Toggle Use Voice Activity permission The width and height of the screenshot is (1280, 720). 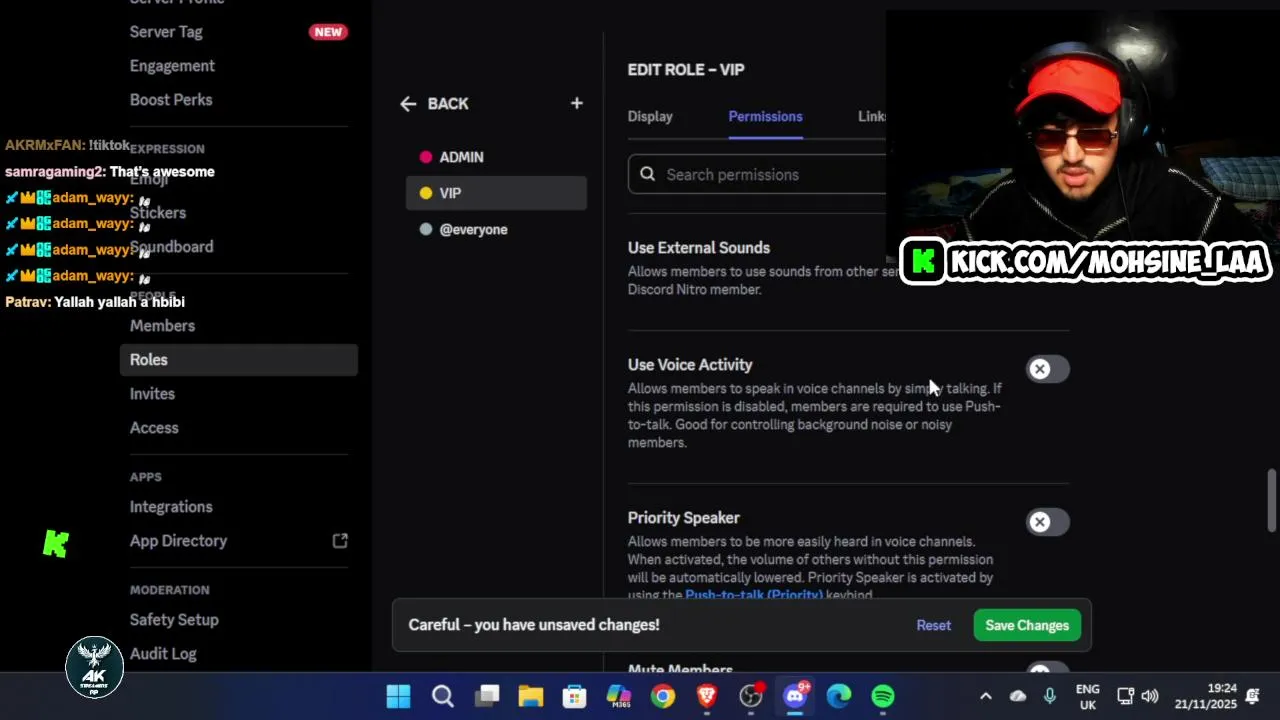tap(1047, 369)
